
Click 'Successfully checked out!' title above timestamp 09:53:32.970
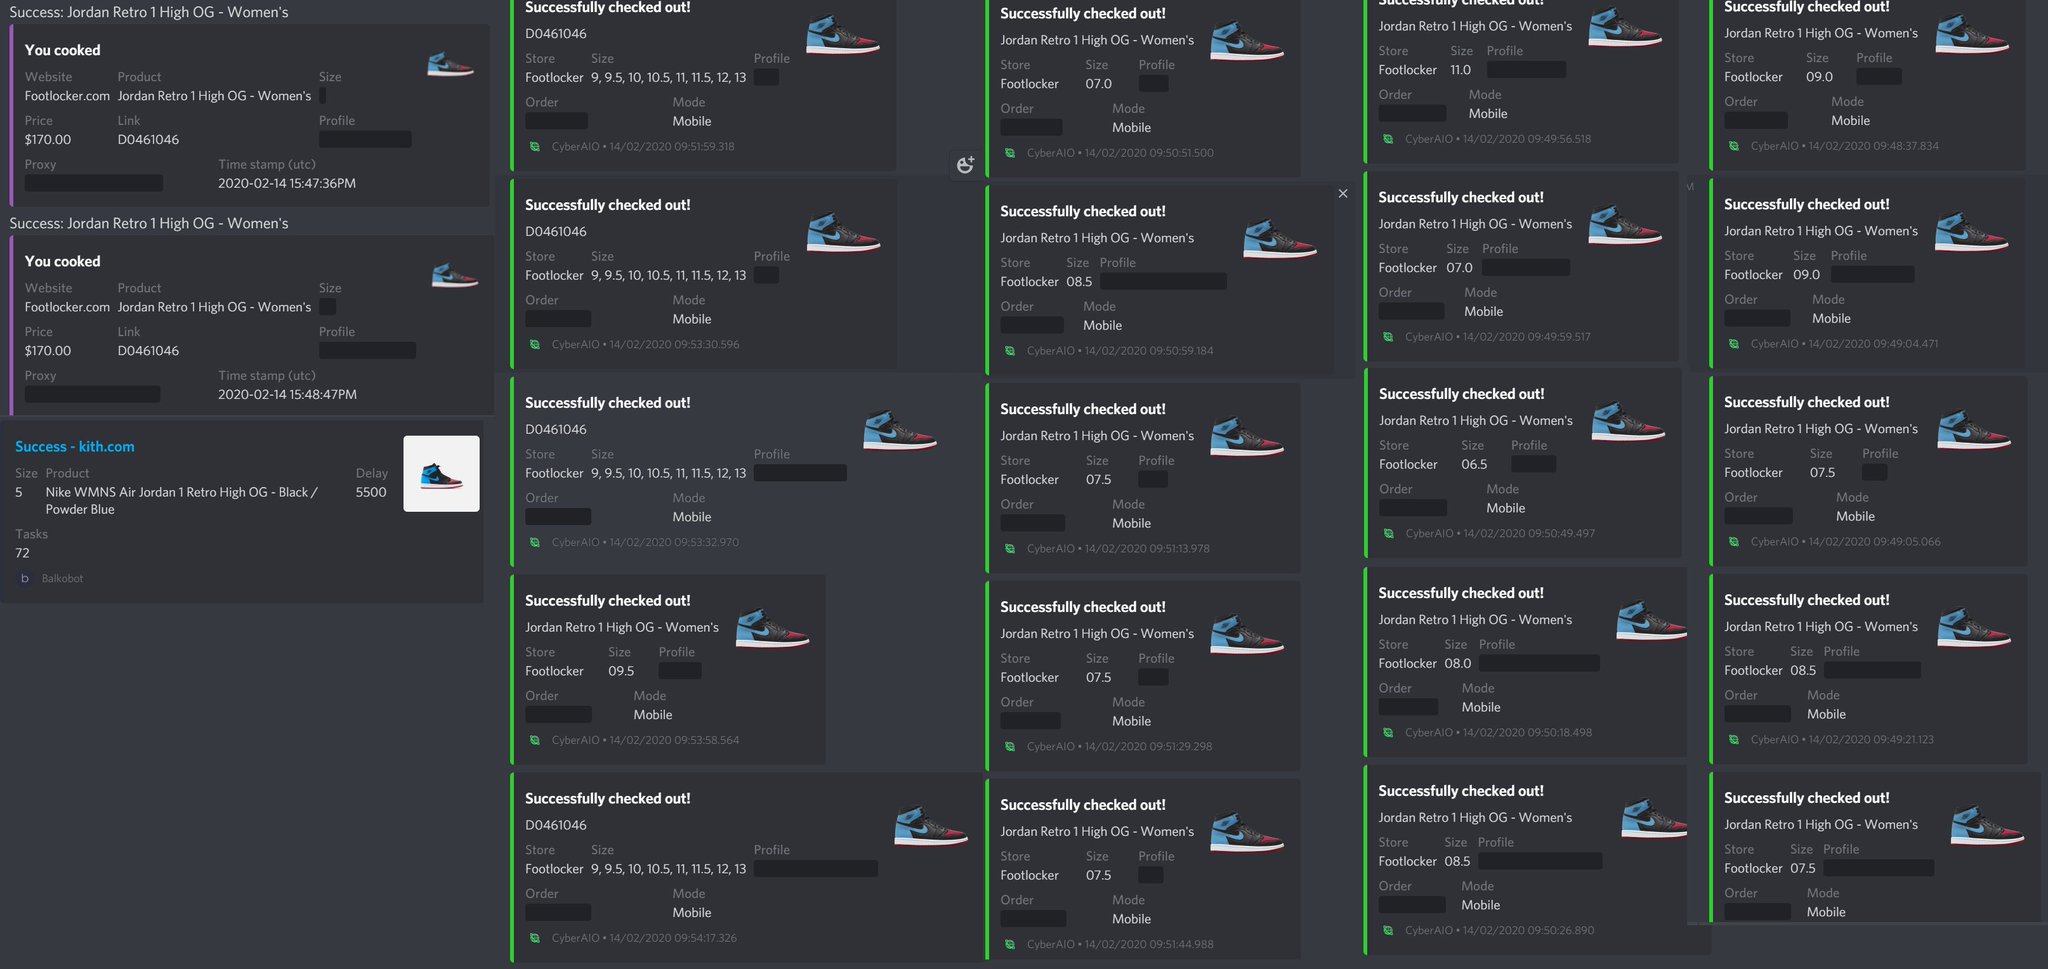click(x=608, y=403)
